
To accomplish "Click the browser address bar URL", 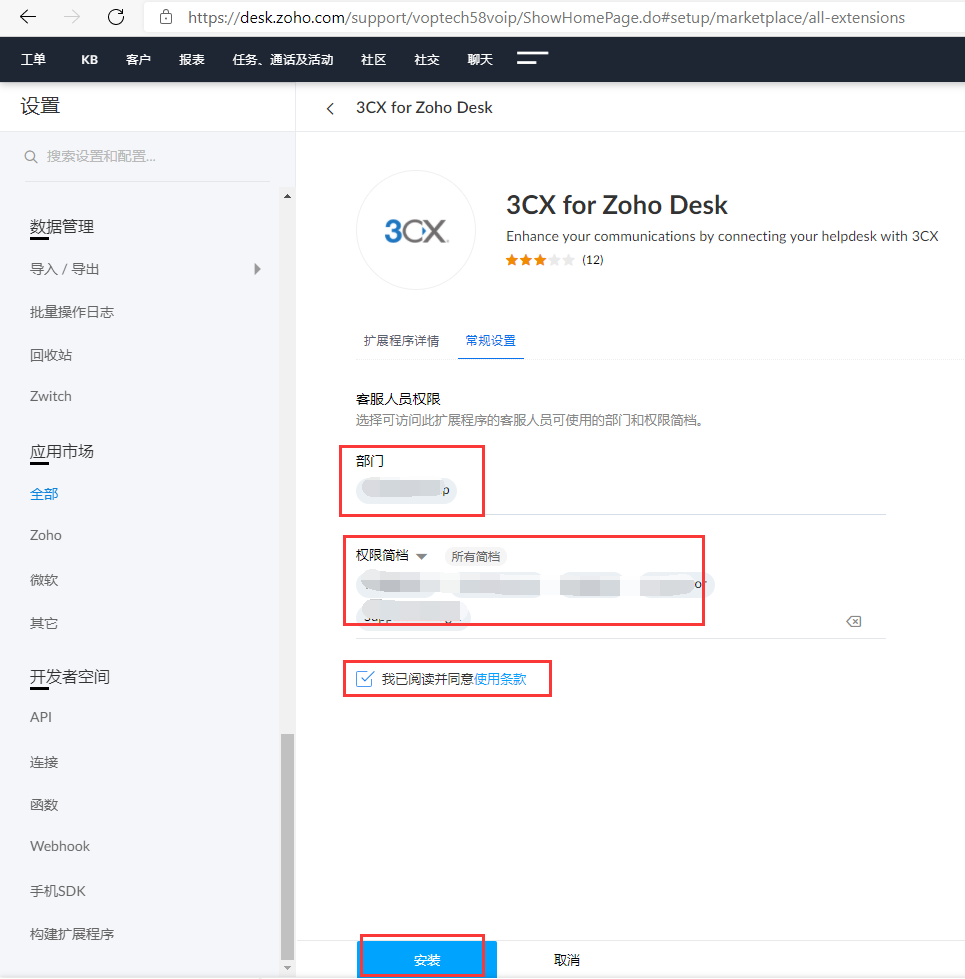I will [x=546, y=17].
